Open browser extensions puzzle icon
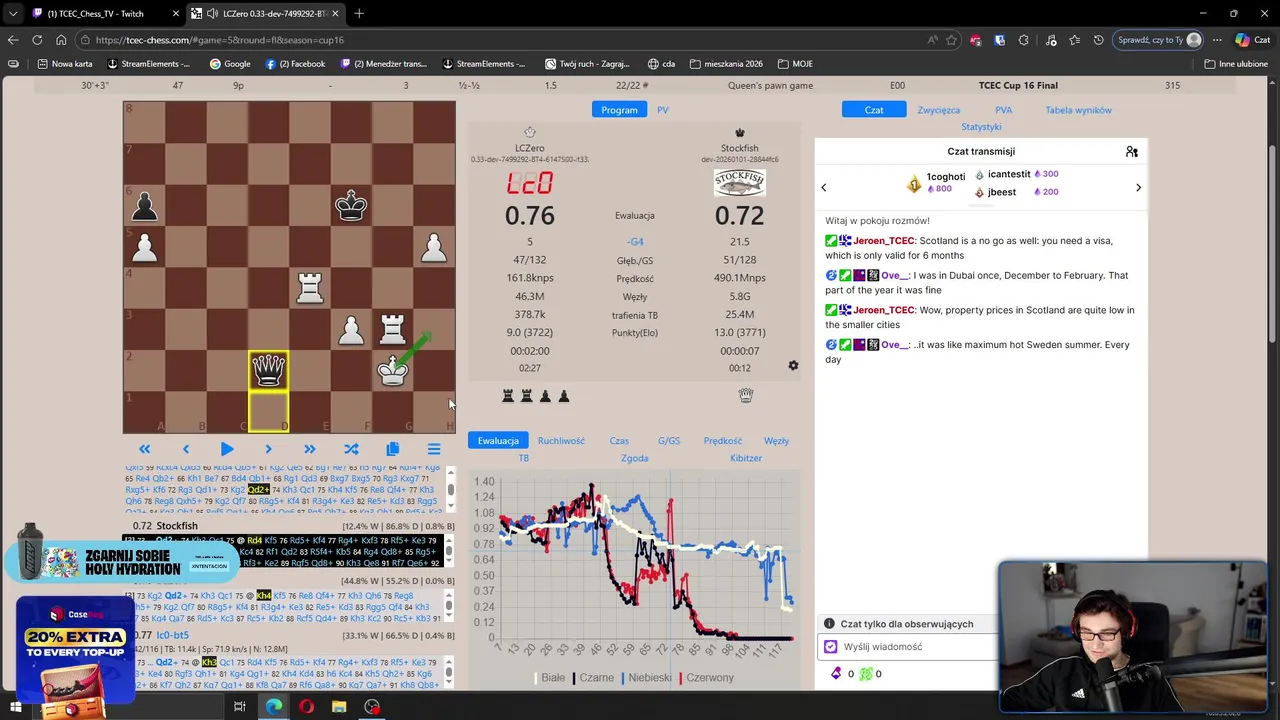The image size is (1280, 720). point(1023,40)
